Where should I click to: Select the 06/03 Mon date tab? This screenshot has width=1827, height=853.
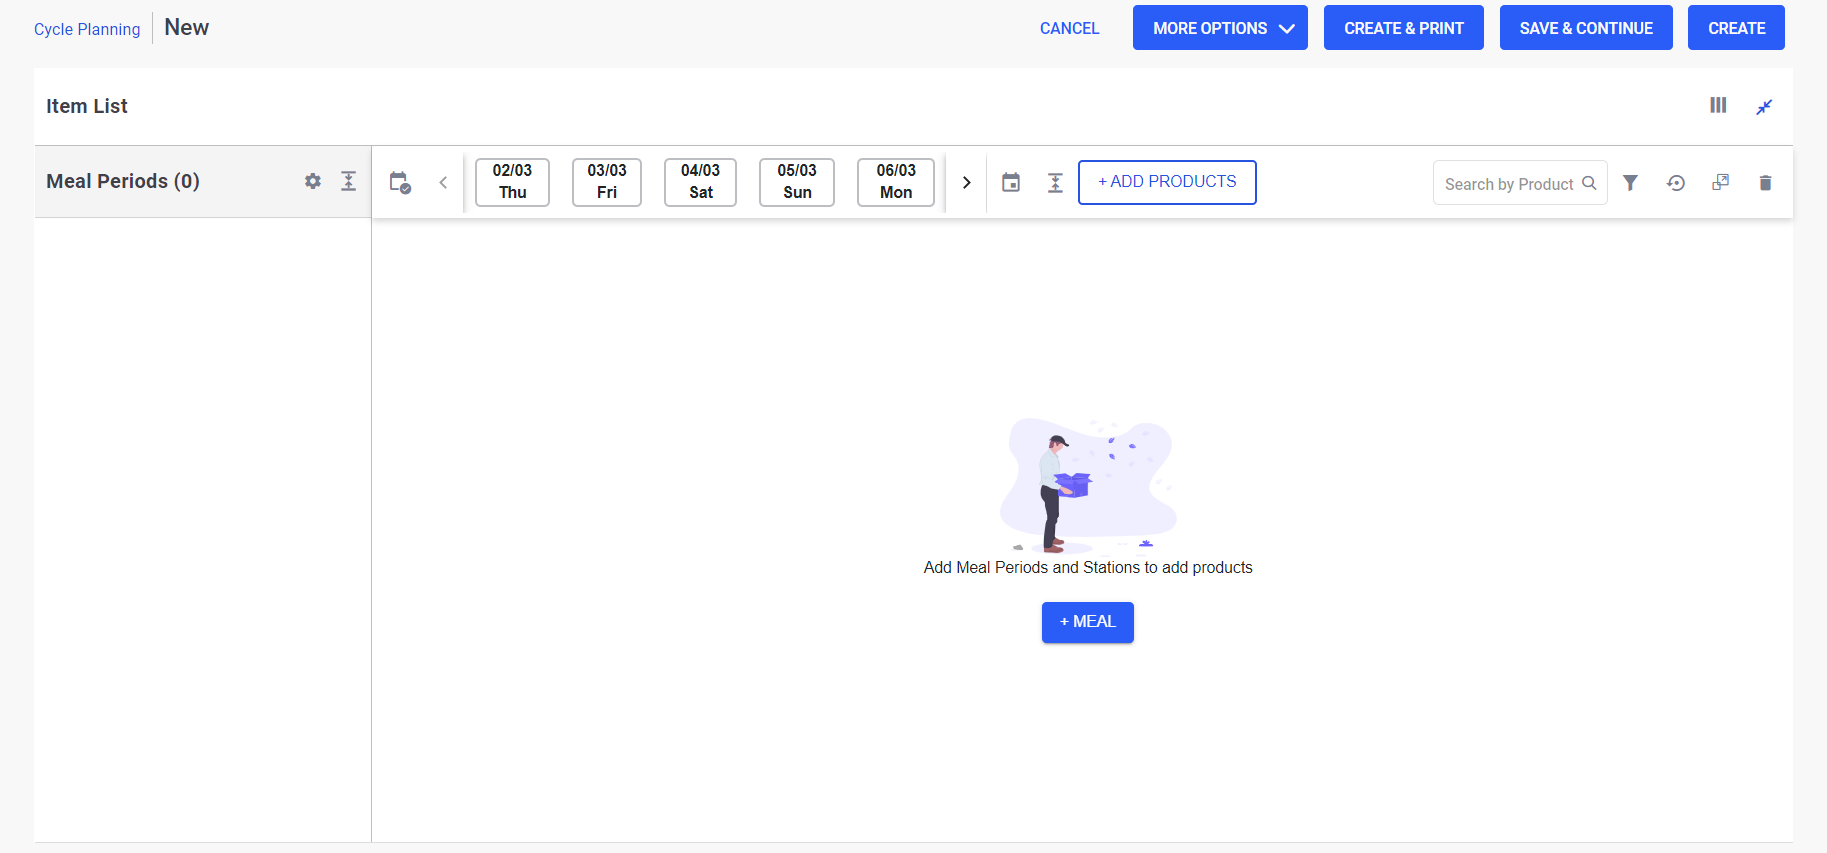[896, 182]
